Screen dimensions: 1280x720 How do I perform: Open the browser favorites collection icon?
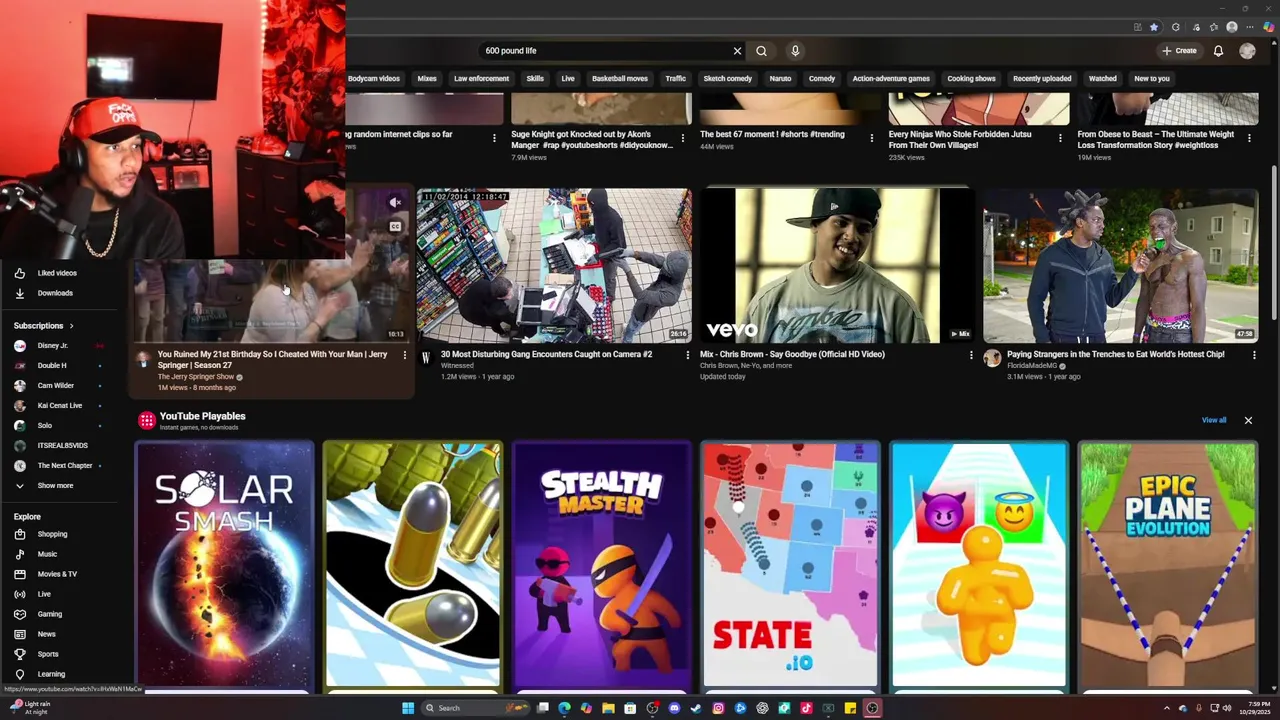[x=1214, y=27]
